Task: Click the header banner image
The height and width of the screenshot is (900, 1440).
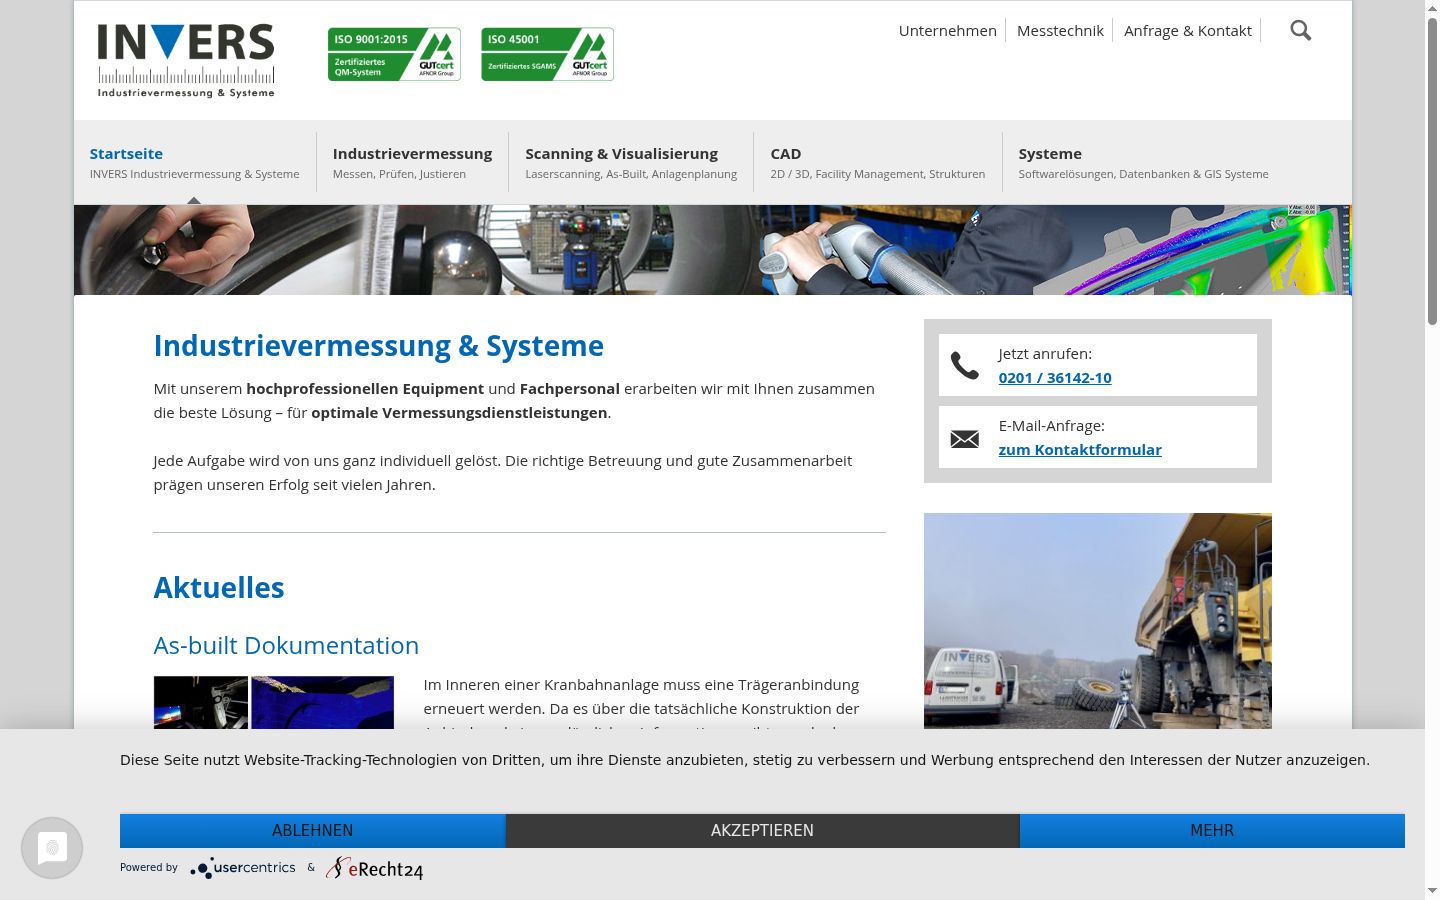Action: 713,250
